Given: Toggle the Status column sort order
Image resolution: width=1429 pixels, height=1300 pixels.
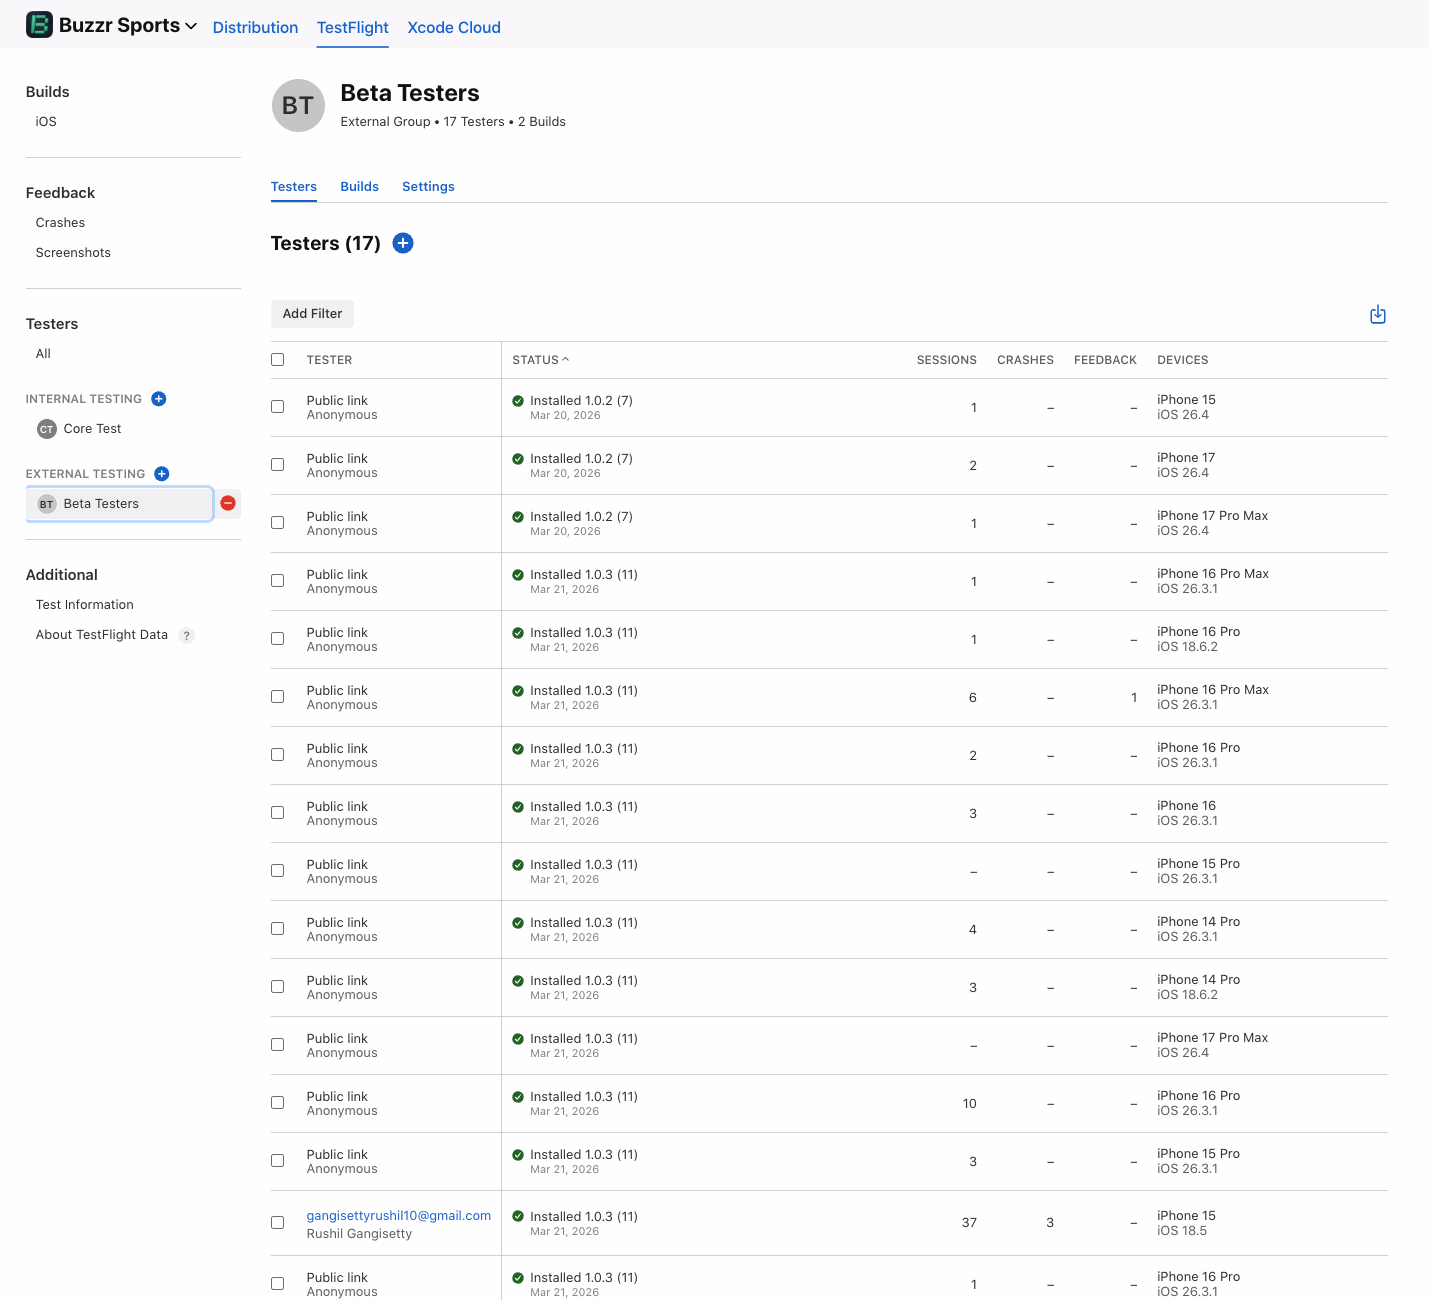Looking at the screenshot, I should (x=540, y=359).
